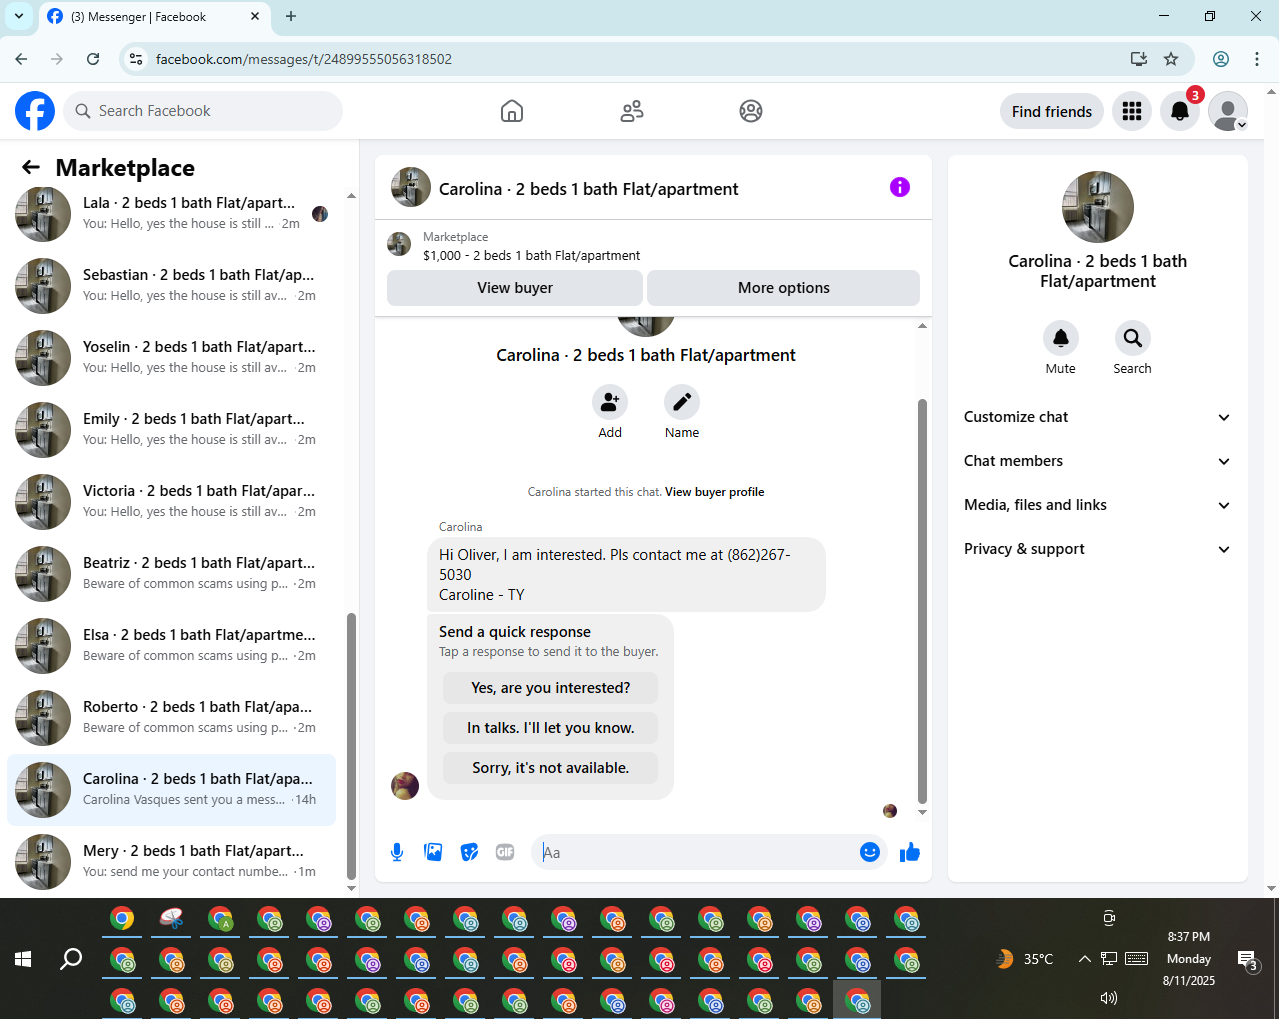The height and width of the screenshot is (1019, 1279).
Task: Click the Search Facebook field
Action: [203, 111]
